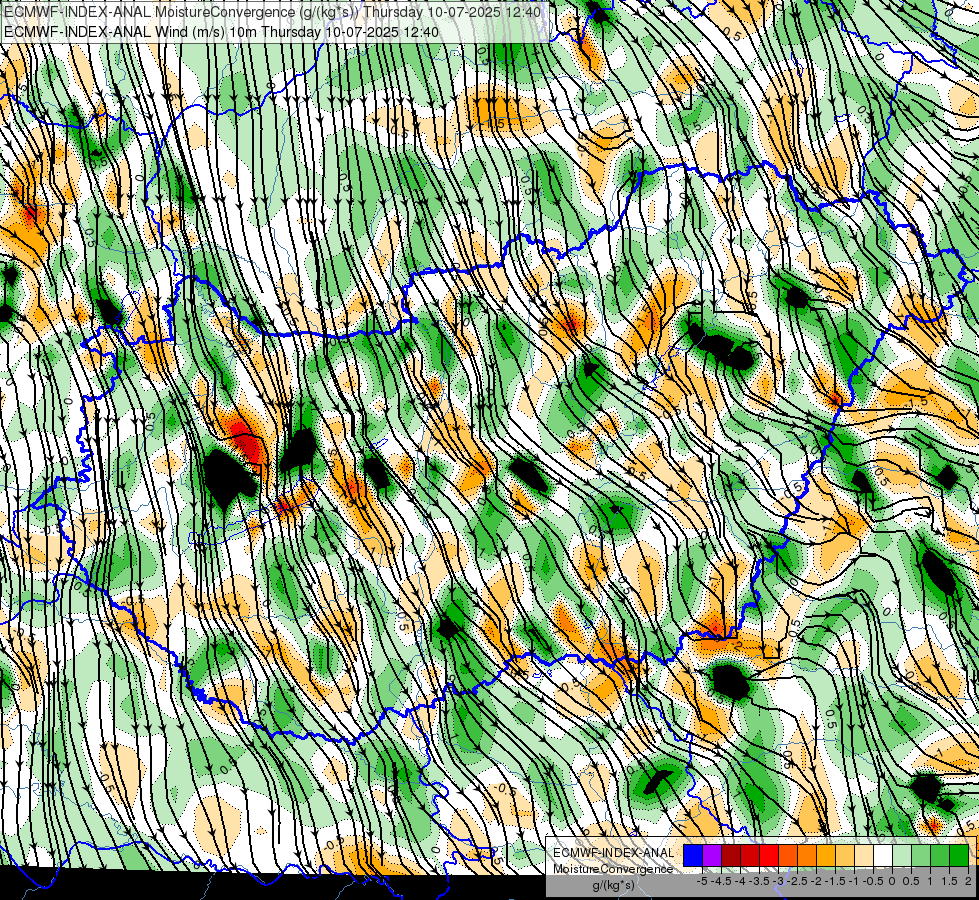Click the MoistureConvergence header line at top
Image resolution: width=979 pixels, height=900 pixels.
point(272,12)
